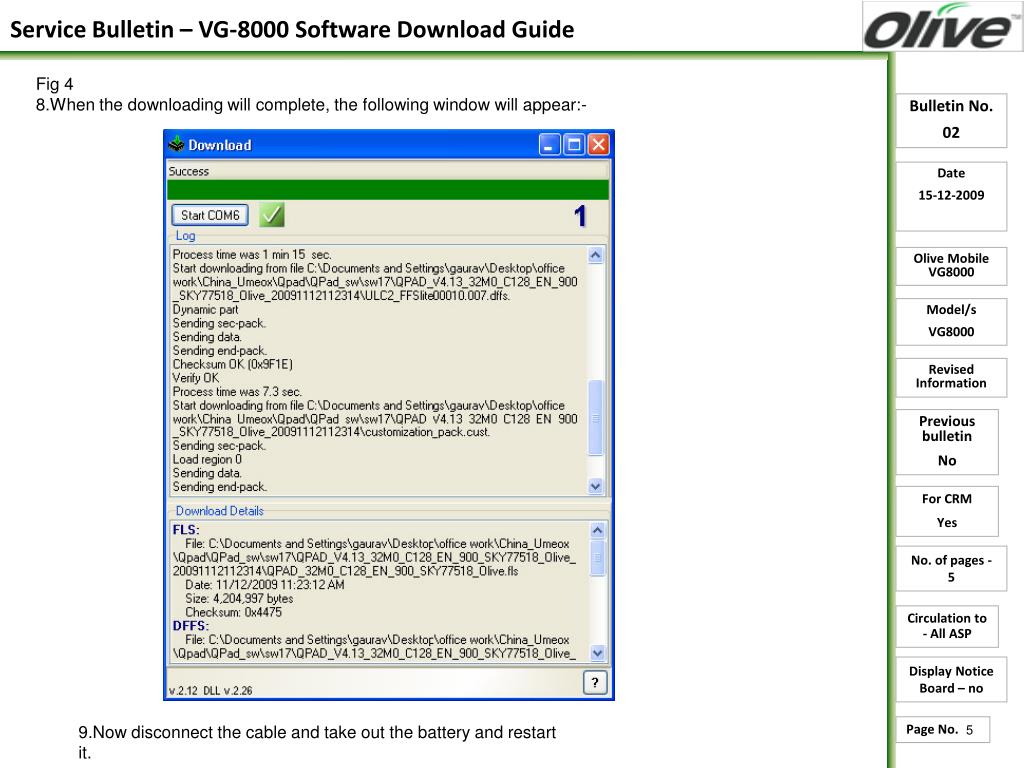Click the Download Details scrollbar thumb
The height and width of the screenshot is (768, 1024).
click(598, 558)
